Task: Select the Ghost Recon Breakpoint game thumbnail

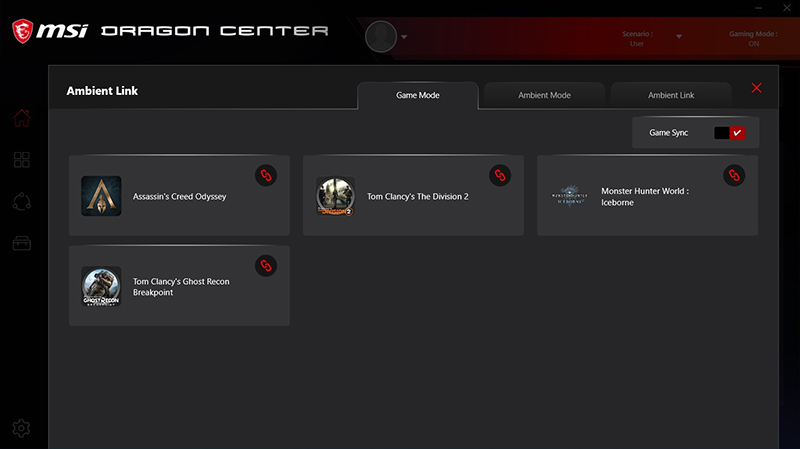Action: [101, 286]
